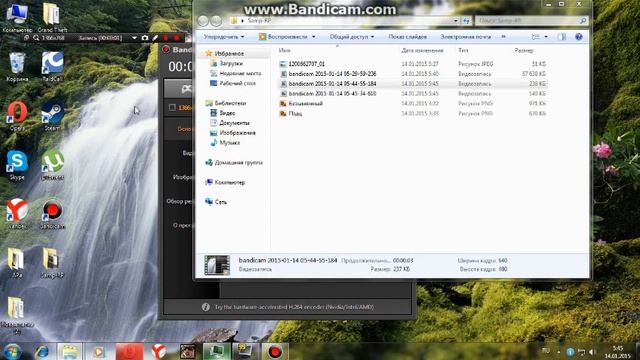
Task: Select Сеть in the navigation pane
Action: point(220,202)
